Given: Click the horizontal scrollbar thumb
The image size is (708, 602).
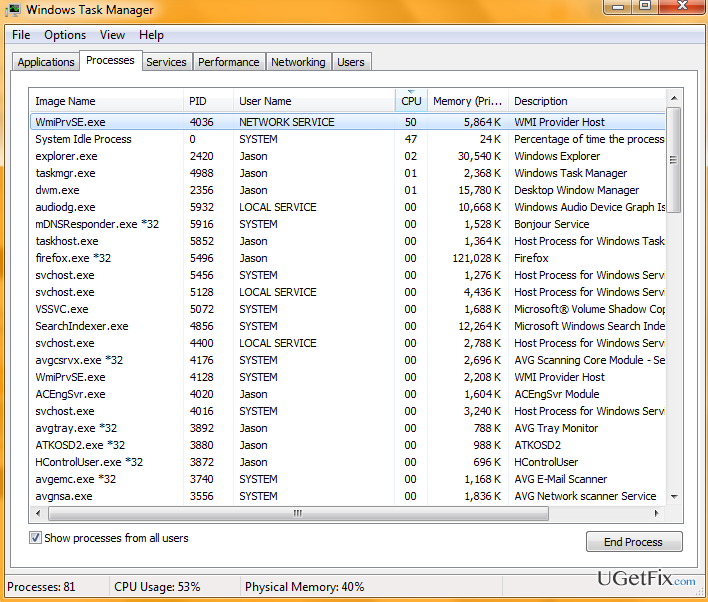Looking at the screenshot, I should (298, 513).
